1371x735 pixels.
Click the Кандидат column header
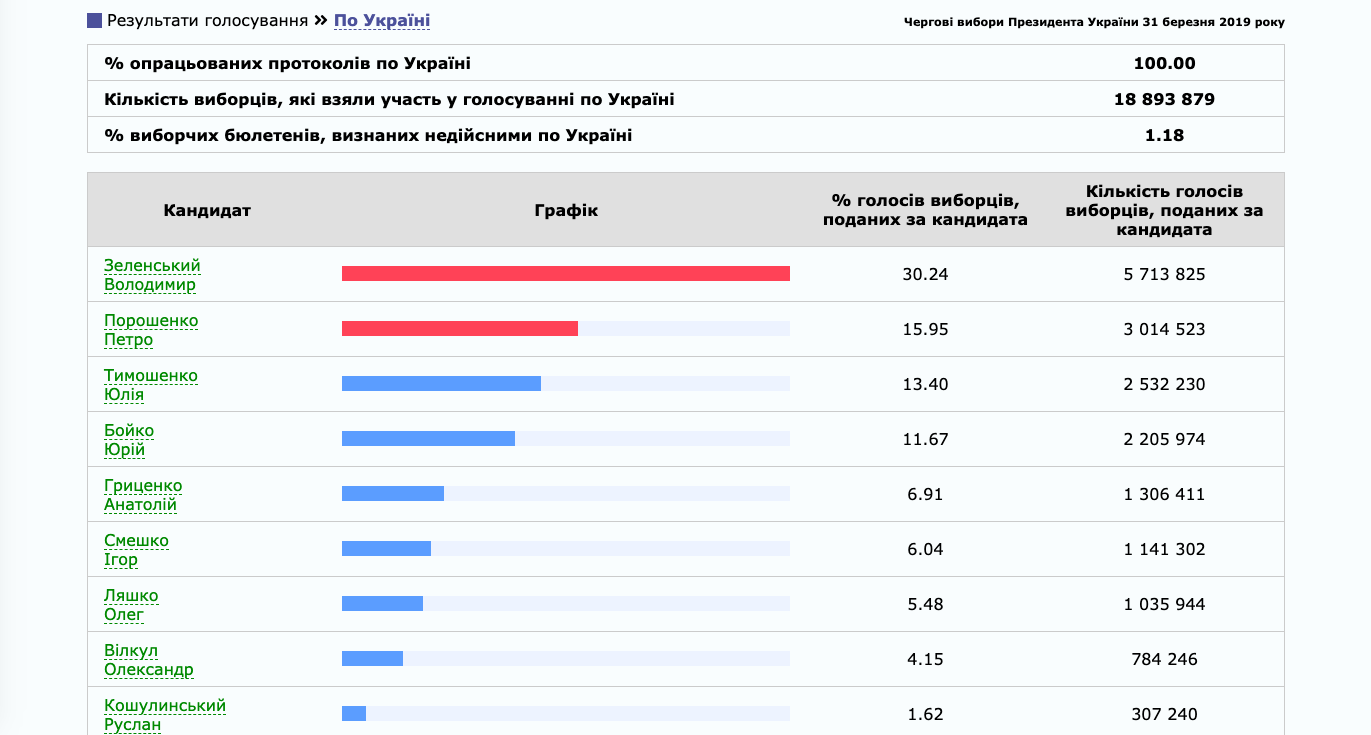207,210
